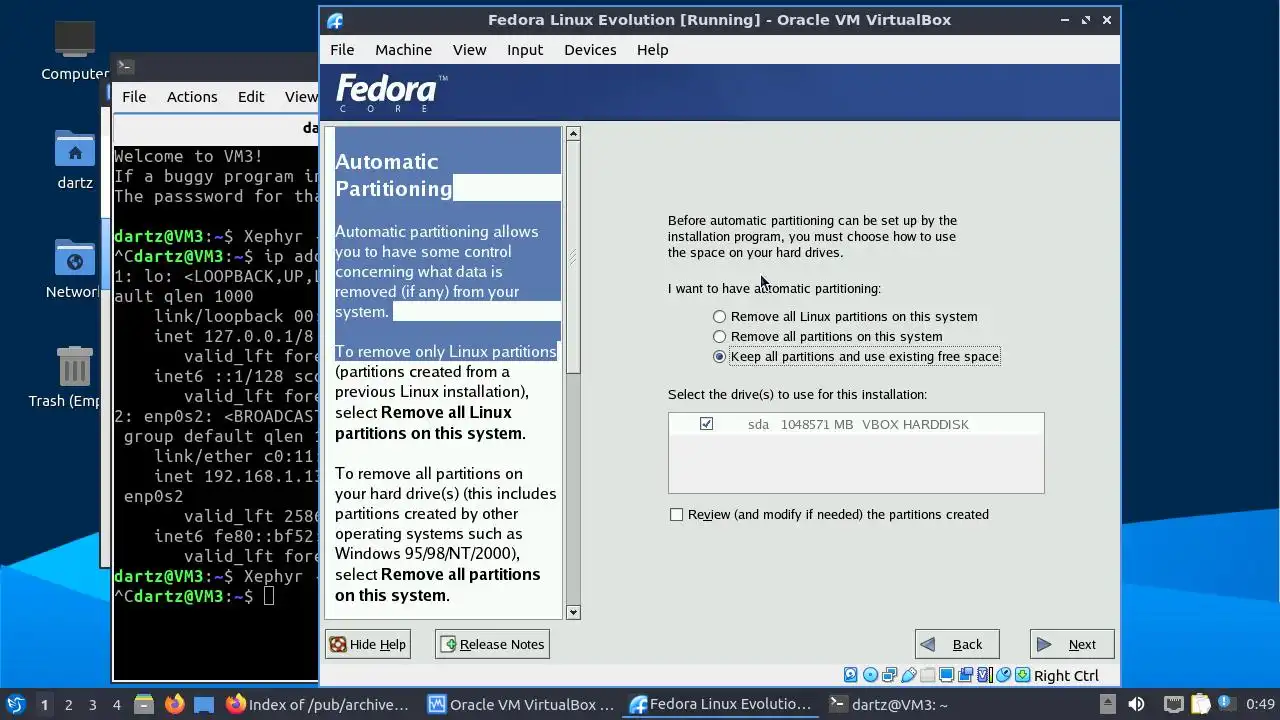Click the removable media eject tray icon
Viewport: 1280px width, 720px height.
1108,704
